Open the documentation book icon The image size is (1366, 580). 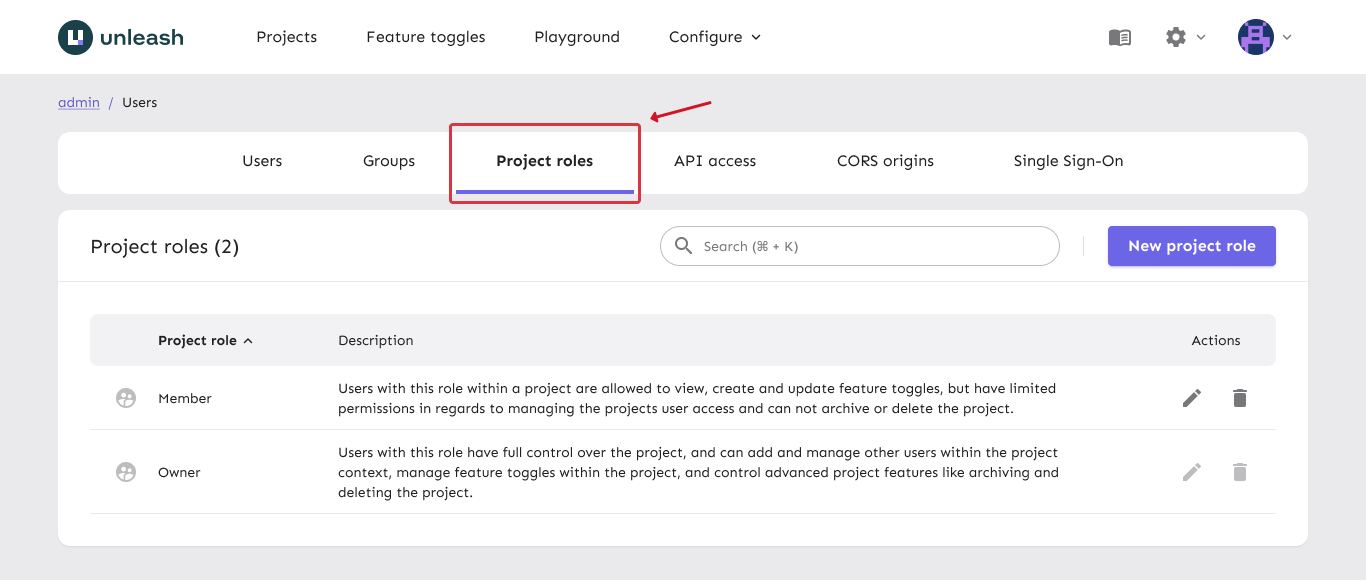coord(1120,37)
